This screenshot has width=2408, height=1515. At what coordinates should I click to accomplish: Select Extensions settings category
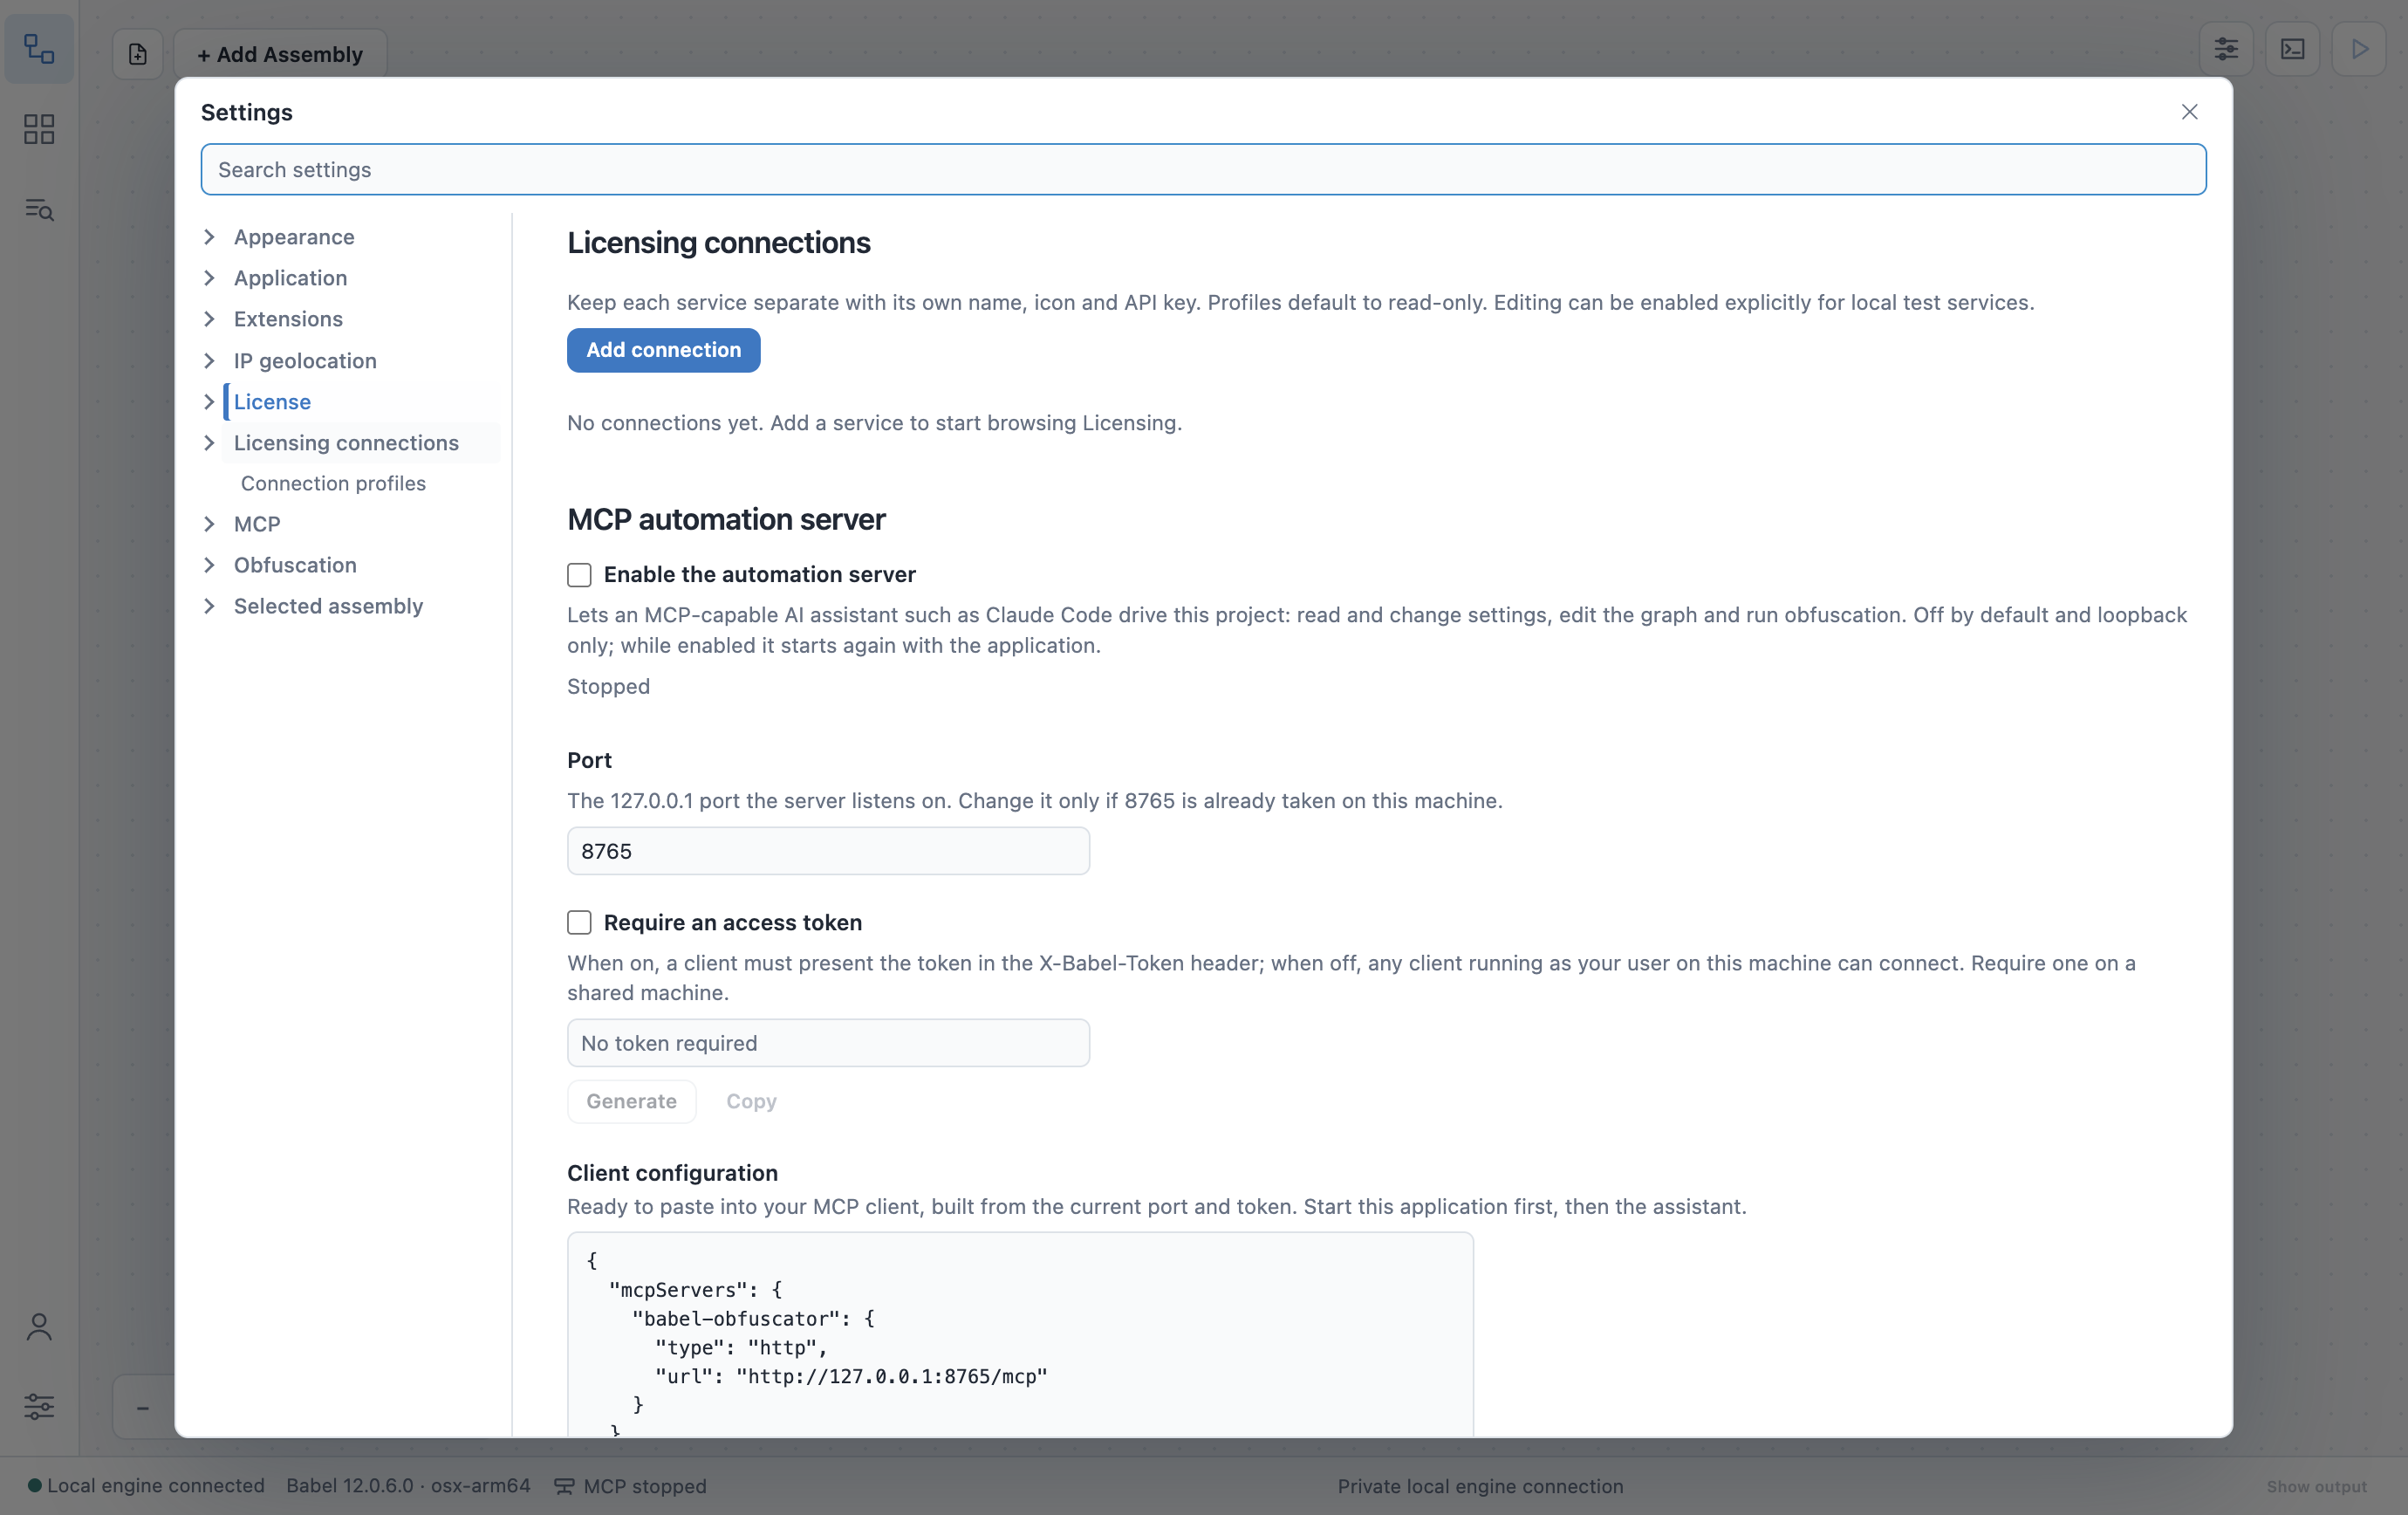(288, 319)
